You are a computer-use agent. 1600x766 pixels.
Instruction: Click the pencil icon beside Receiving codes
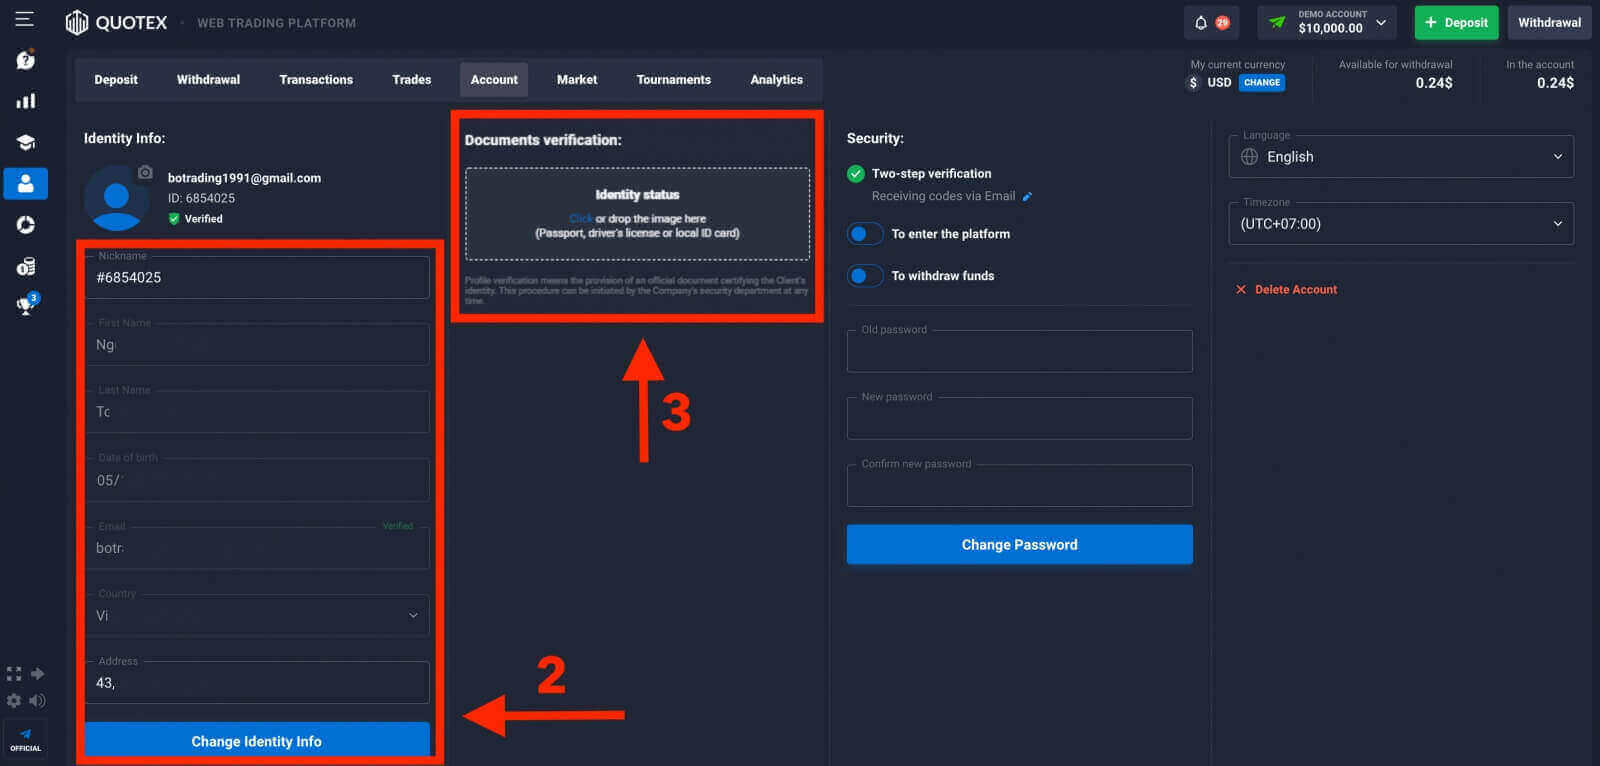click(x=1027, y=197)
